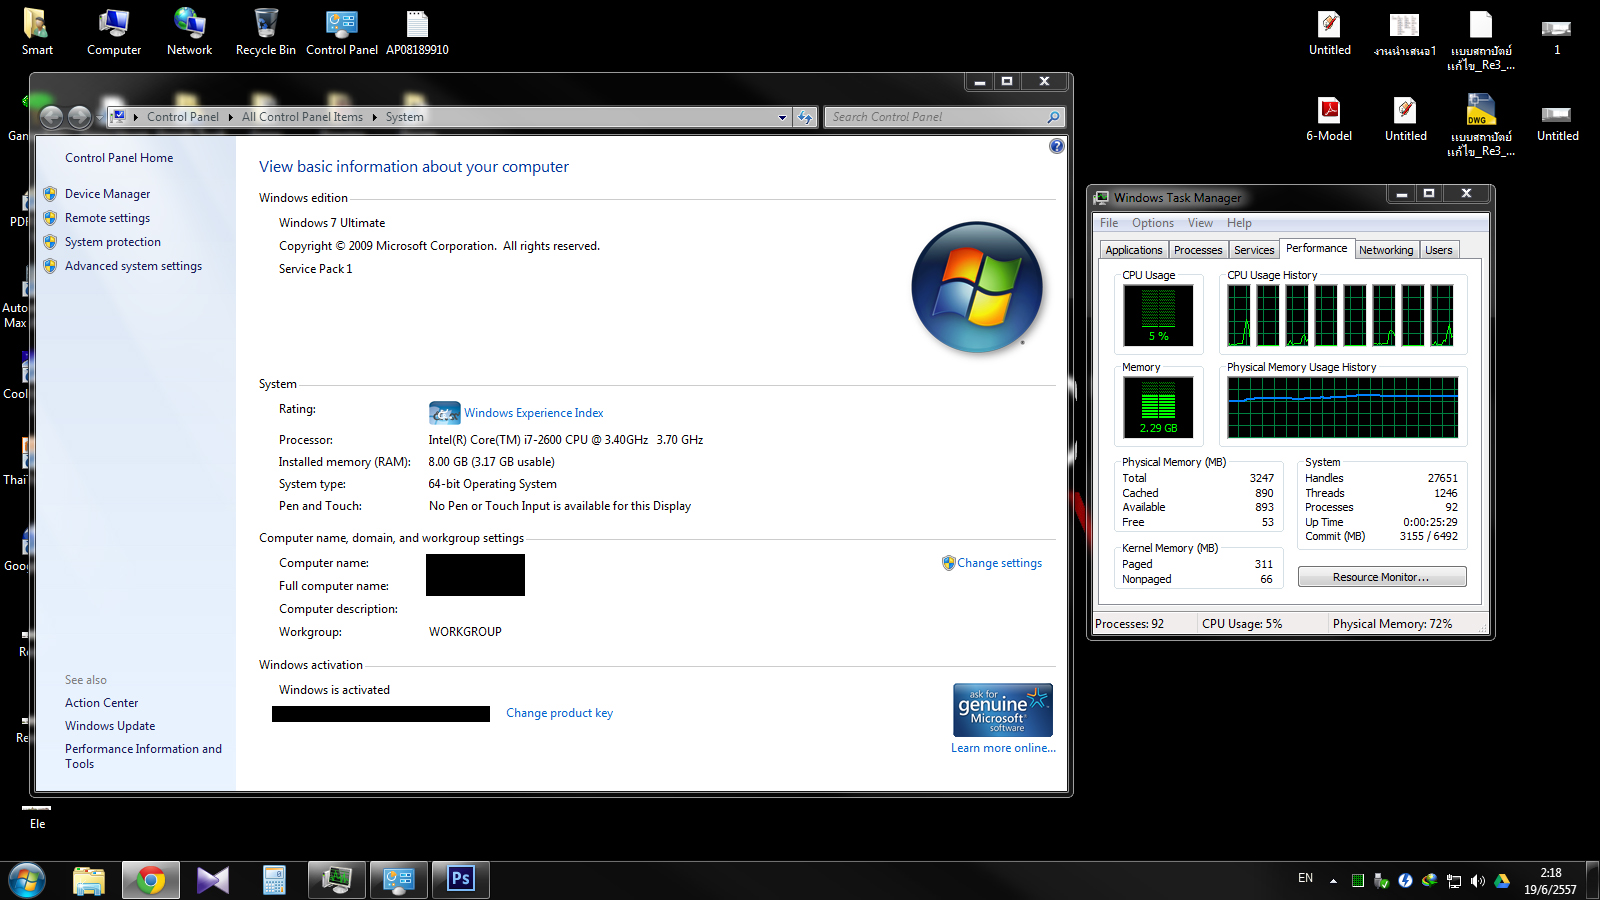Switch to the Applications tab
Image resolution: width=1600 pixels, height=900 pixels.
tap(1134, 250)
